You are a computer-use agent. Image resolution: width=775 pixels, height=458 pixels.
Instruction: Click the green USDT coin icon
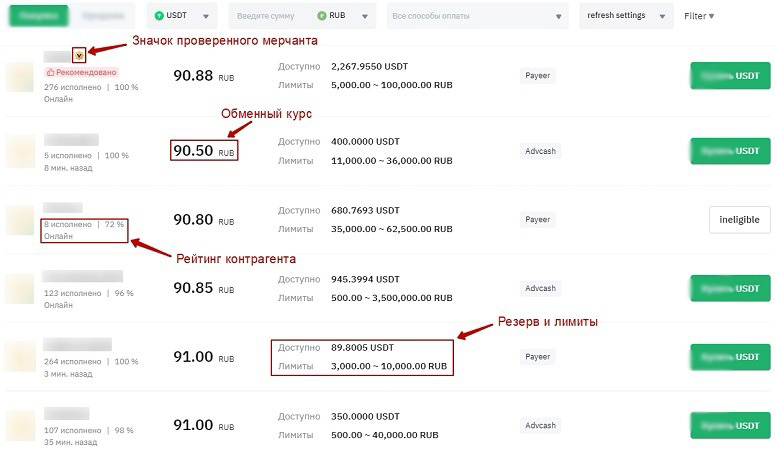(x=158, y=16)
